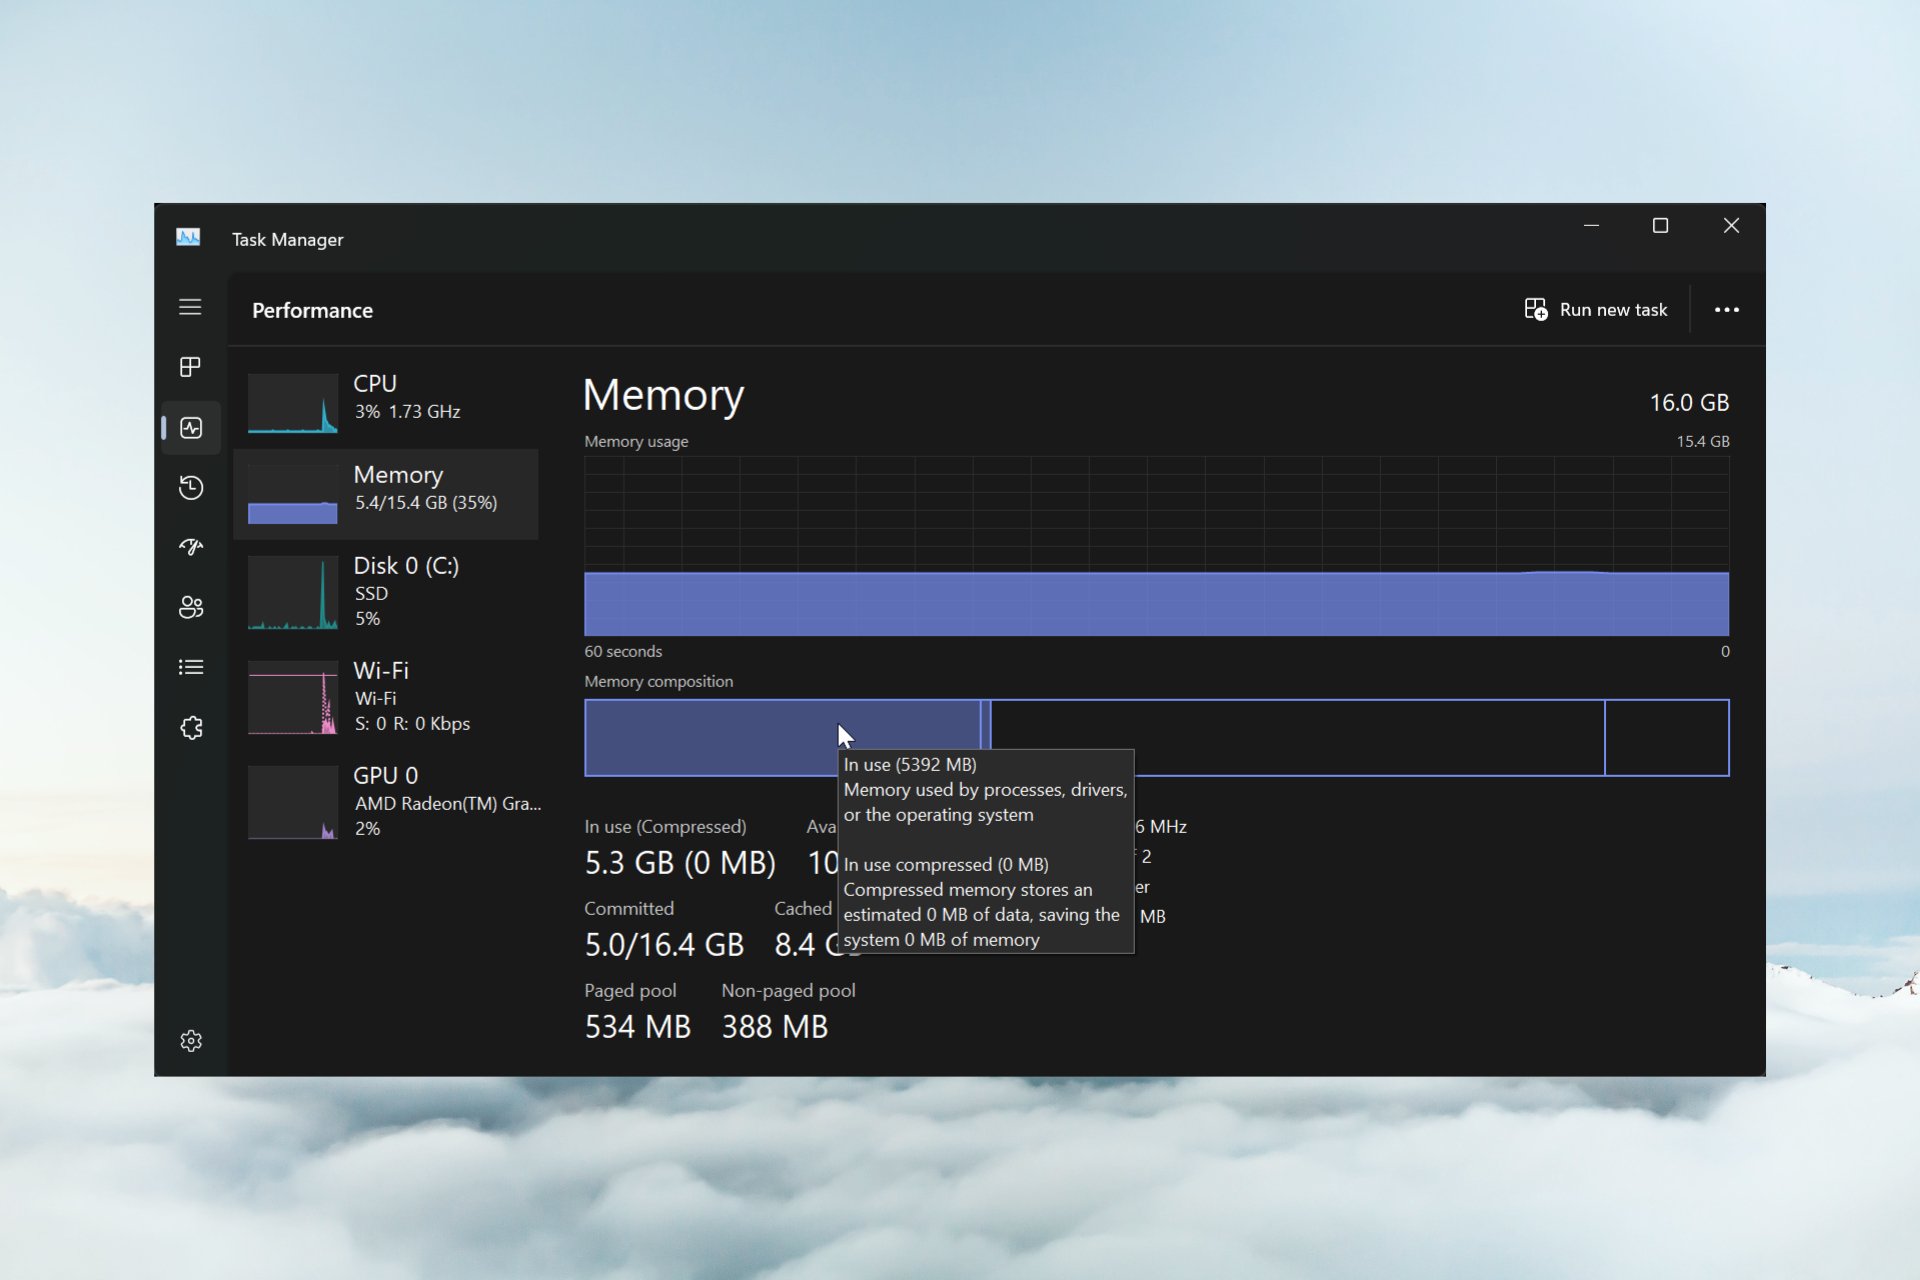Open Startup apps gauge icon

click(x=191, y=547)
